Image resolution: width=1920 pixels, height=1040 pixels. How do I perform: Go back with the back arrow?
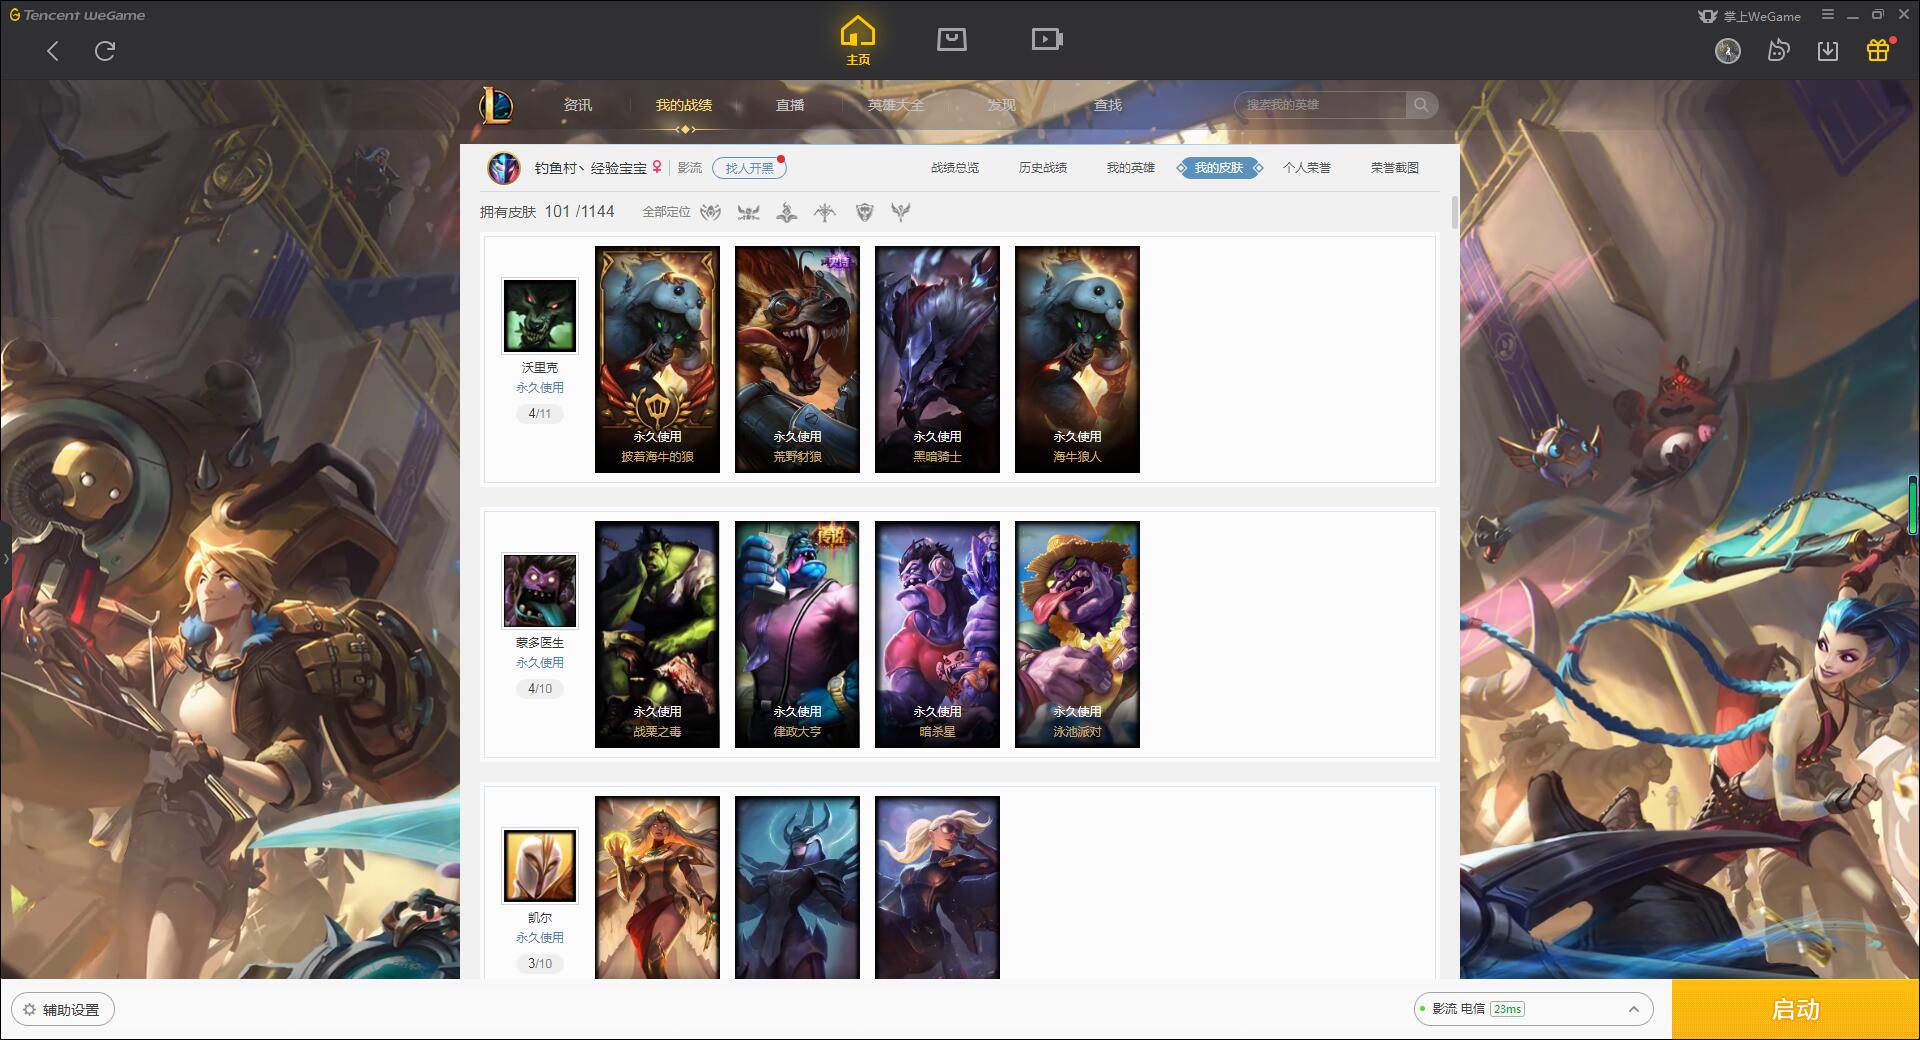tap(53, 51)
